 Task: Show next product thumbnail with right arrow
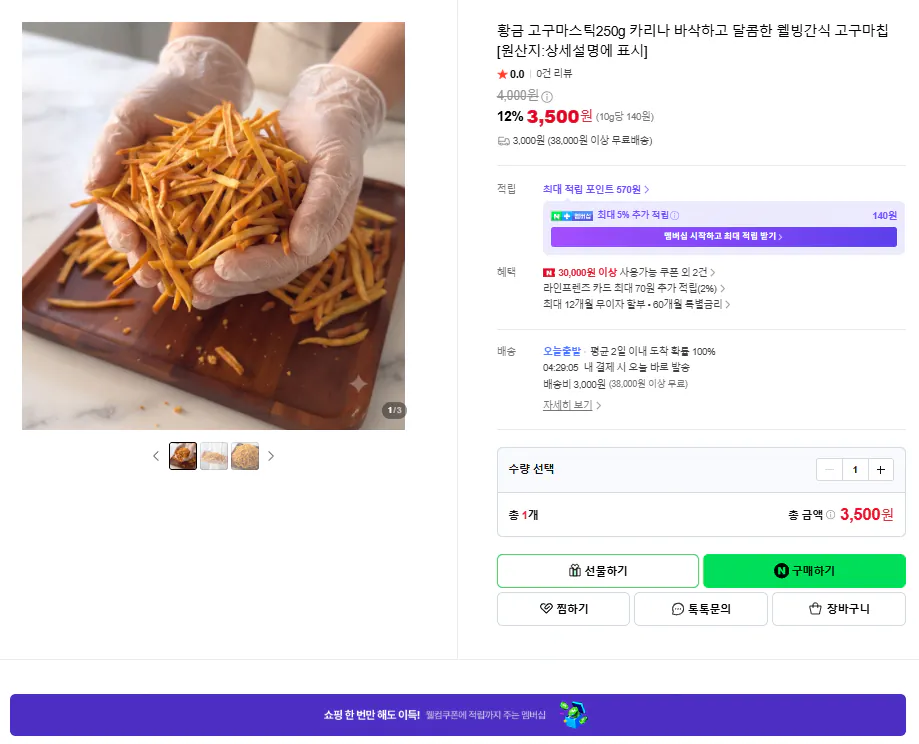coord(271,456)
